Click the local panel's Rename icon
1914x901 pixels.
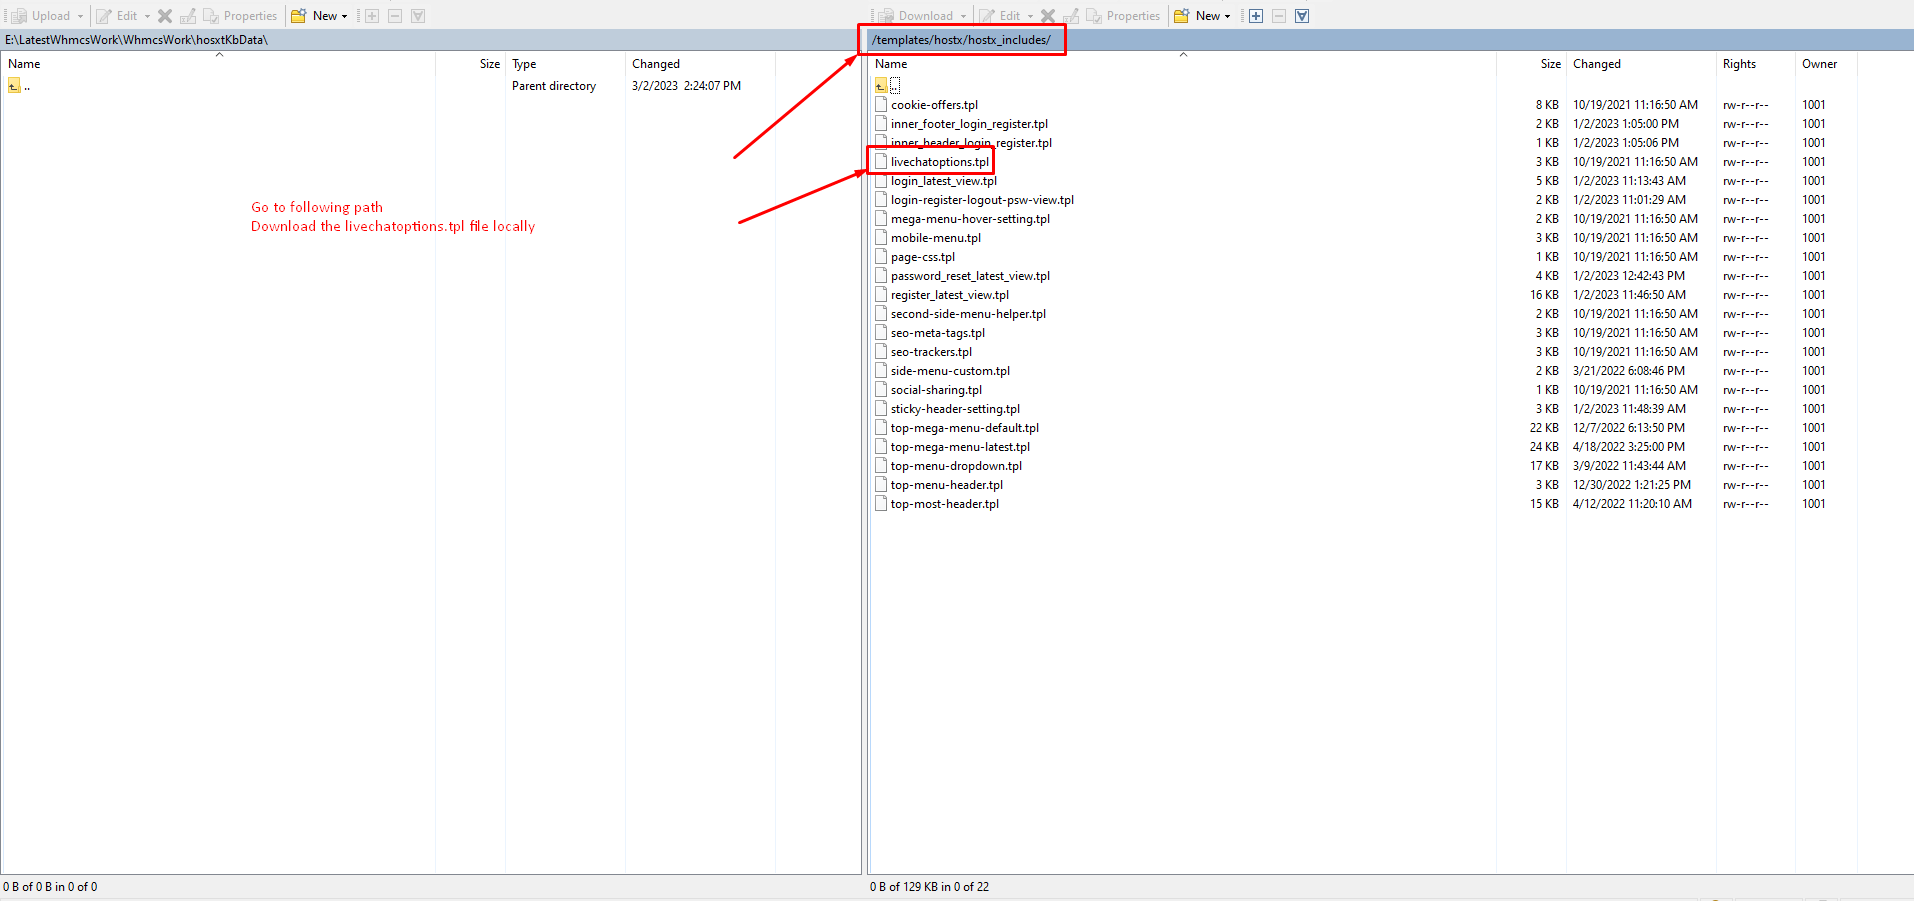pos(188,16)
